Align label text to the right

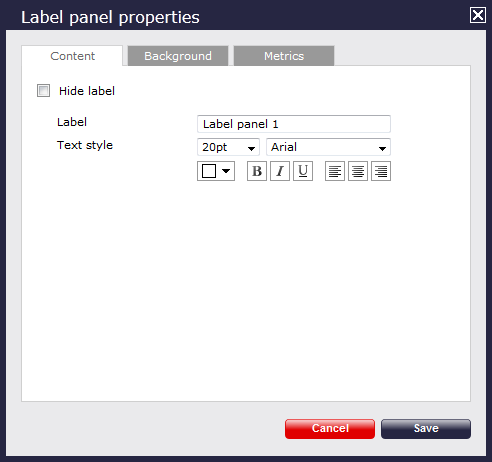[381, 171]
